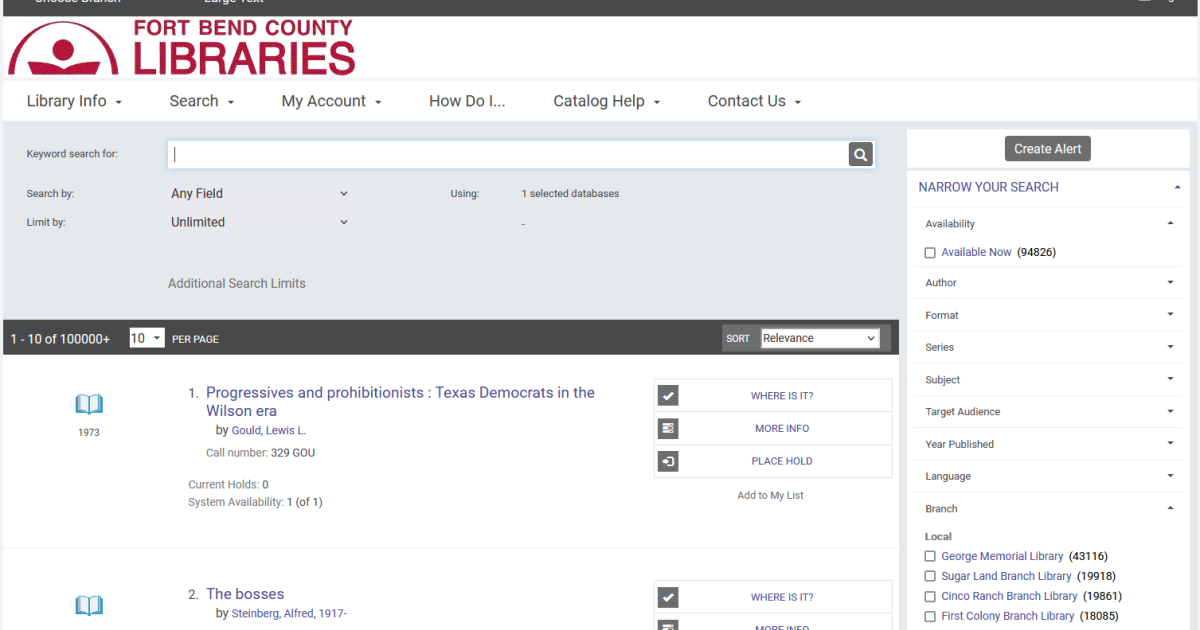Click the 1 selected databases link
The height and width of the screenshot is (630, 1200).
[x=570, y=194]
